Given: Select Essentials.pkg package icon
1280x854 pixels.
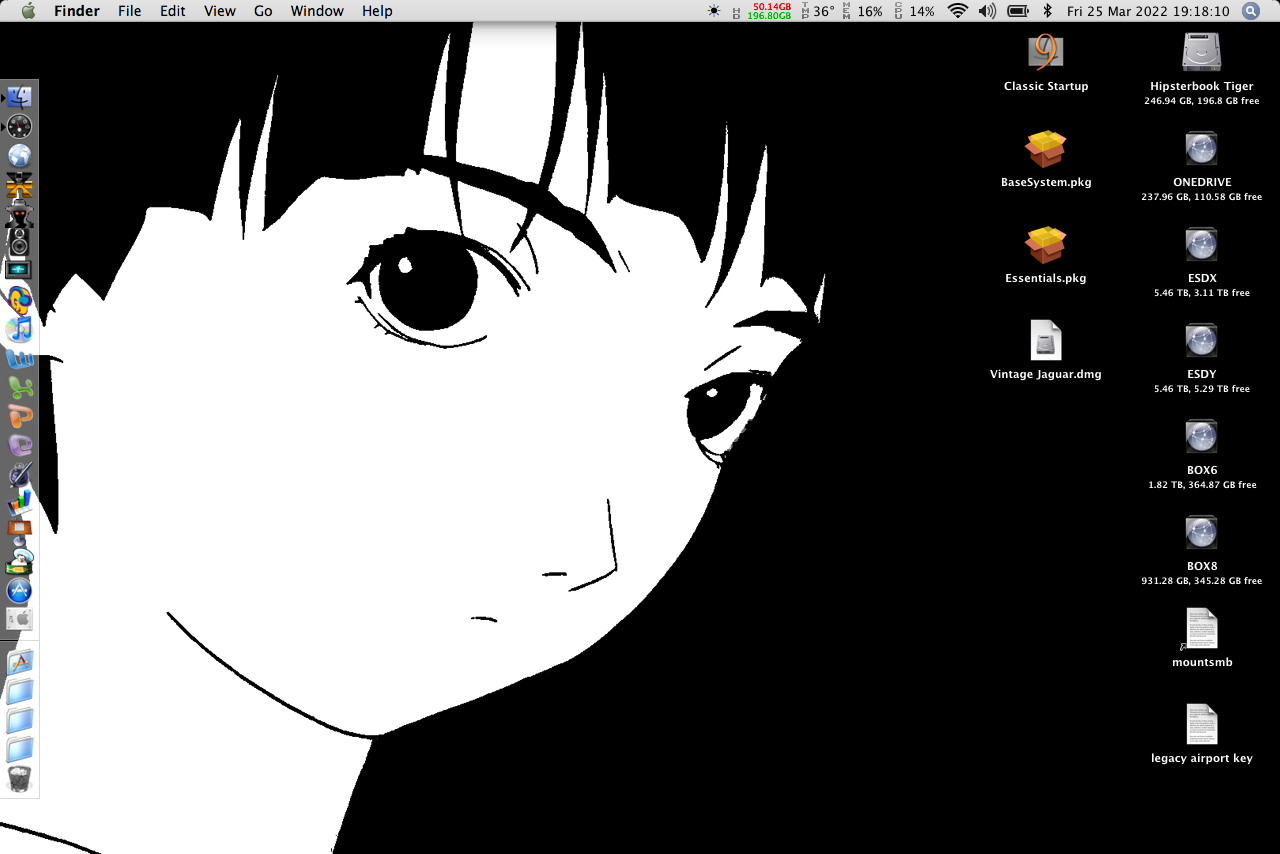Looking at the screenshot, I should (x=1046, y=245).
